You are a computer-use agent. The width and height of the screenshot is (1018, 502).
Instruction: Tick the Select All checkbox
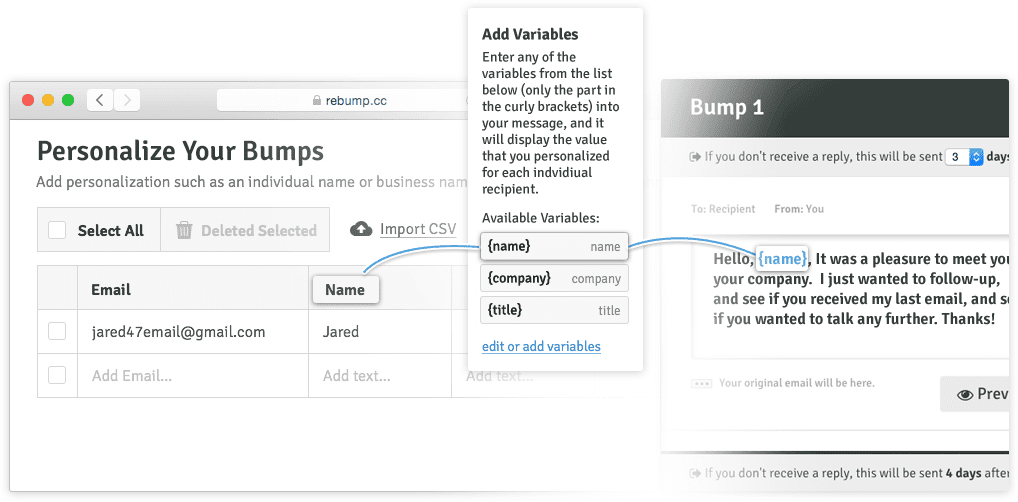click(57, 230)
